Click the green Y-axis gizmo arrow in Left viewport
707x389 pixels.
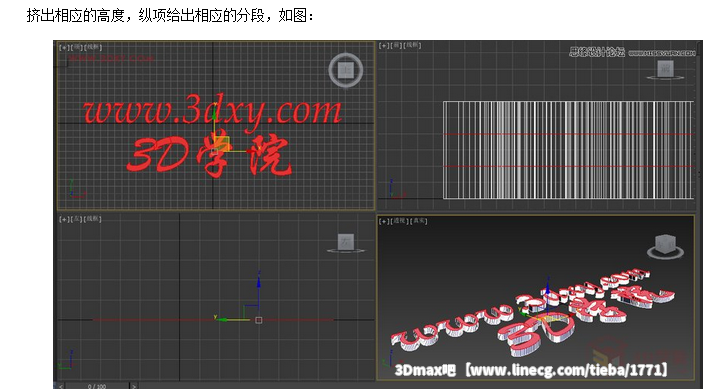click(x=222, y=319)
